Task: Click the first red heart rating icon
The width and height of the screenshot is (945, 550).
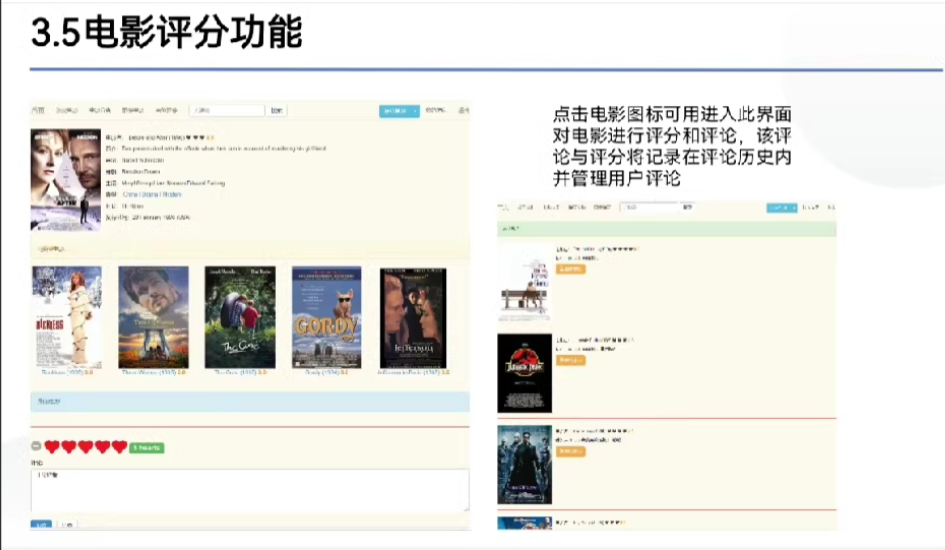Action: [x=52, y=446]
